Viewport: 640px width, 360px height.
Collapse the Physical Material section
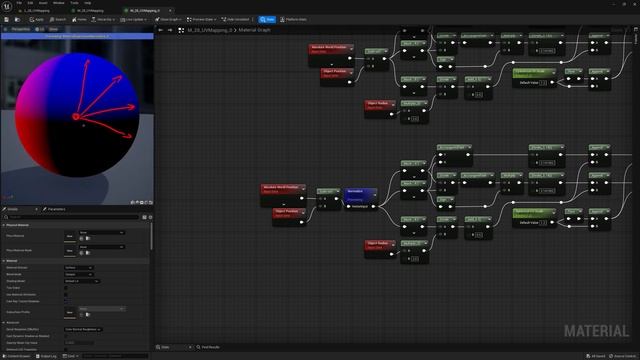pyautogui.click(x=4, y=225)
